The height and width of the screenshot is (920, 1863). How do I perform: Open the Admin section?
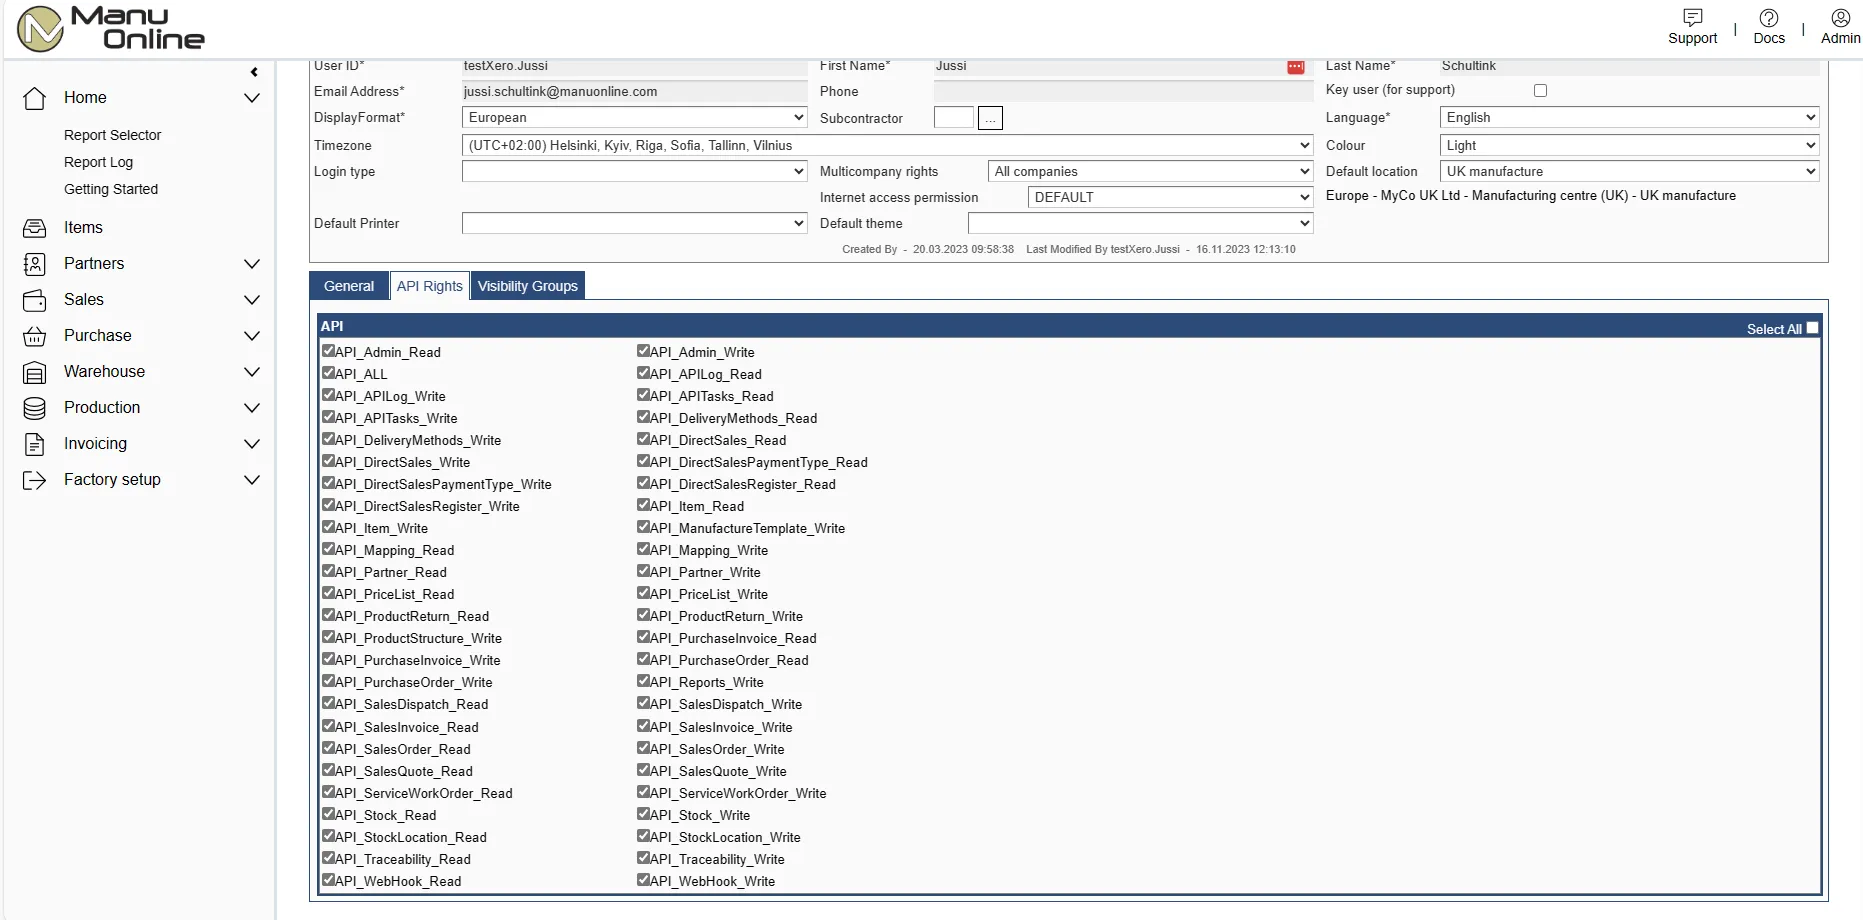pos(1840,26)
